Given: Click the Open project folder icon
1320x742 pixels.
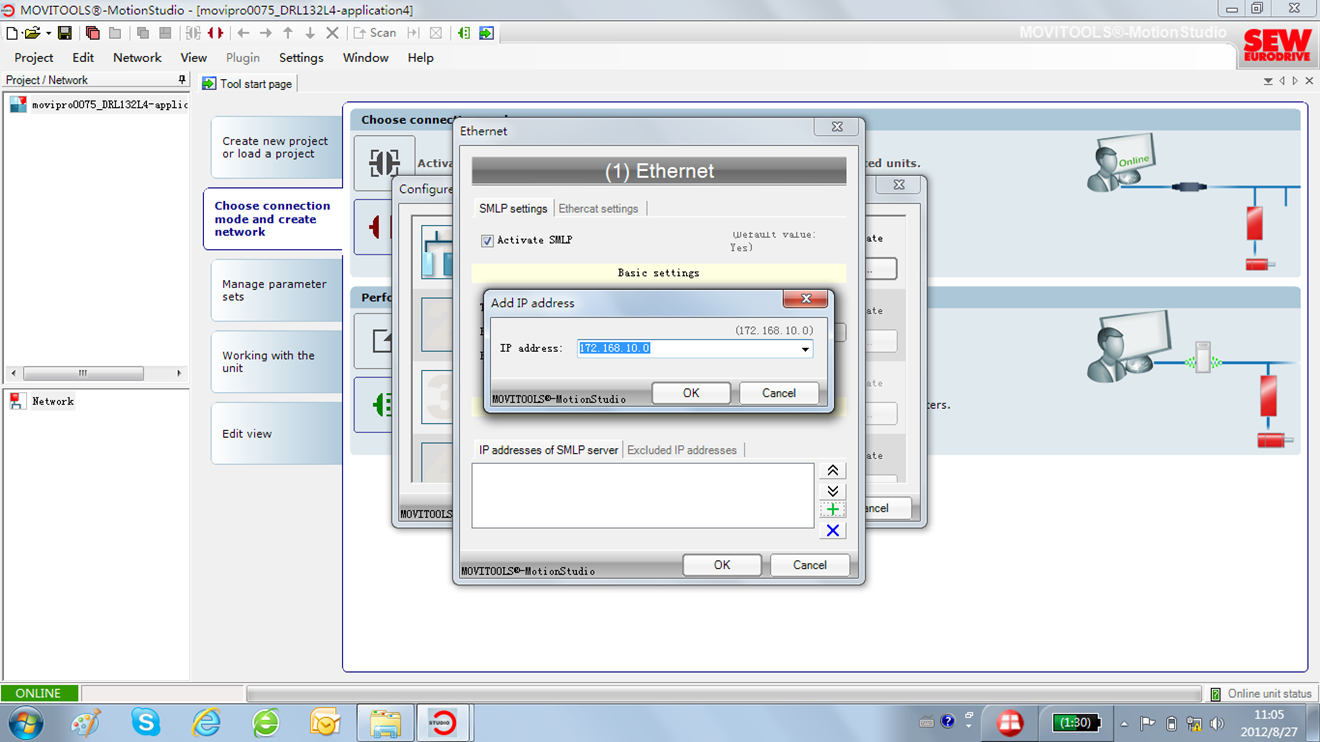Looking at the screenshot, I should tap(32, 33).
